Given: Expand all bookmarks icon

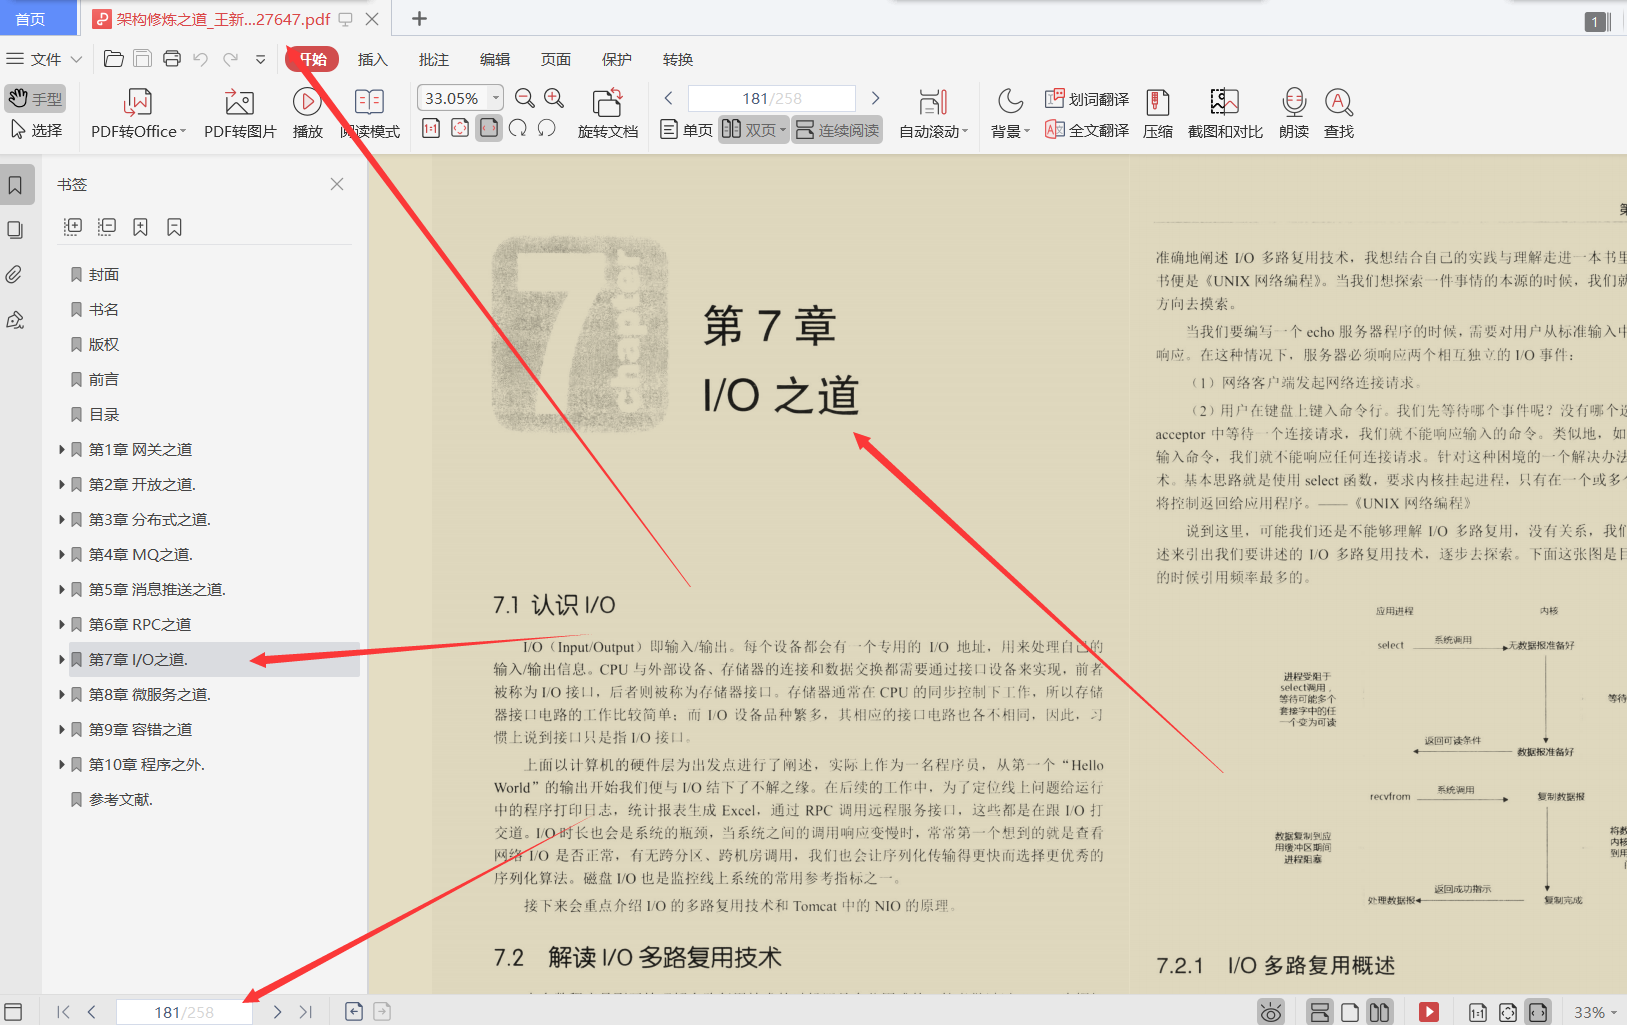Looking at the screenshot, I should 73,227.
